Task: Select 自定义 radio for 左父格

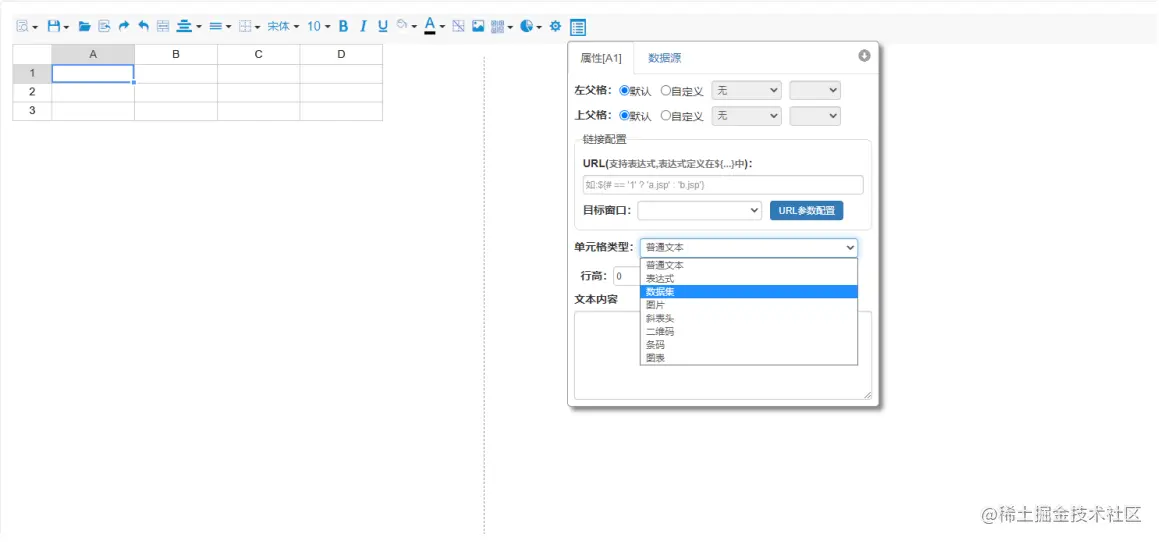Action: tap(665, 90)
